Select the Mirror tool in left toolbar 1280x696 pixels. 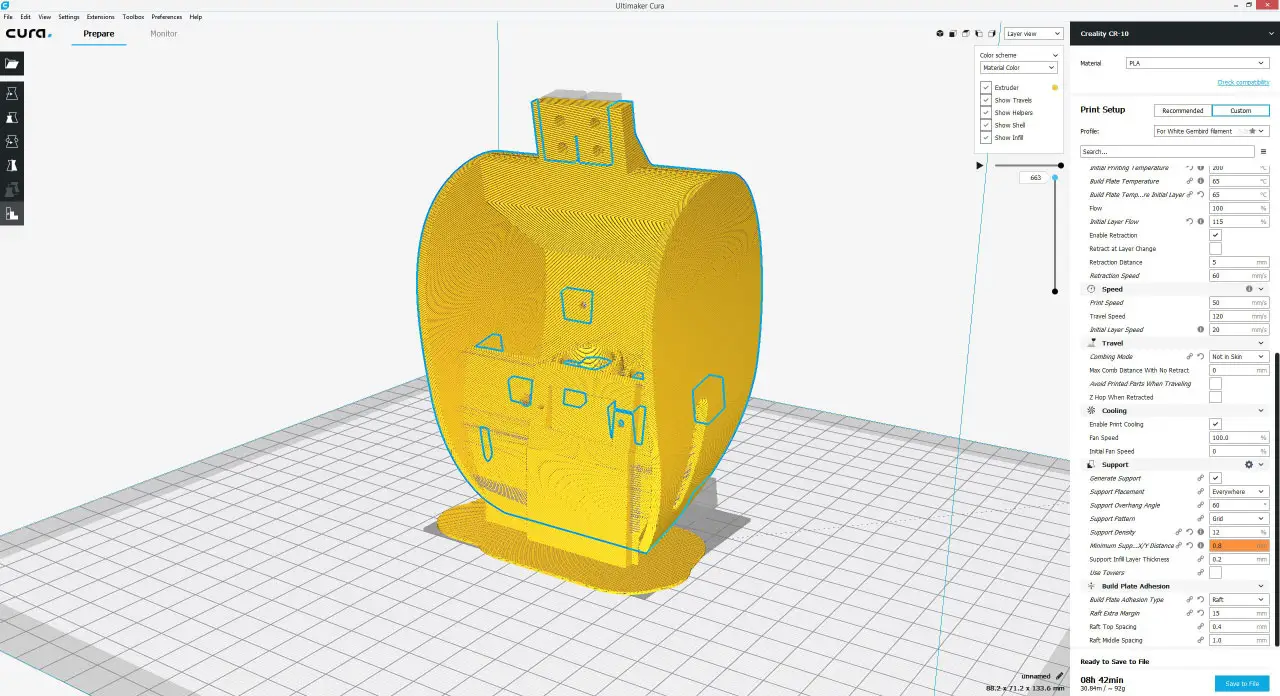(x=12, y=165)
